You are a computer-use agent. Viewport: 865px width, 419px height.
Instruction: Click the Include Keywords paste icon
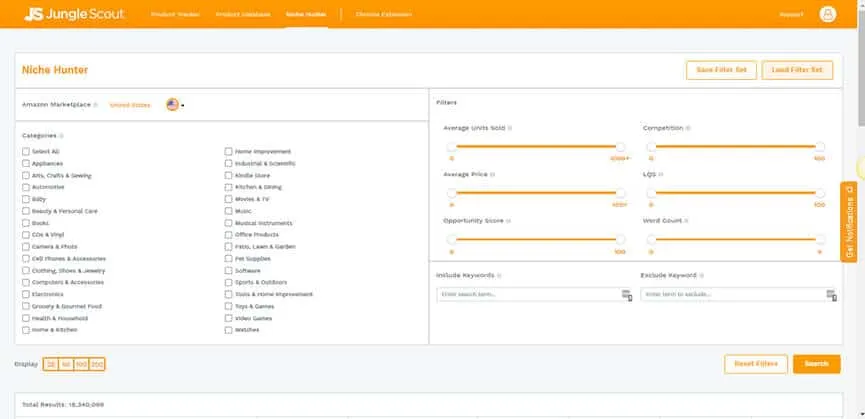(x=627, y=295)
